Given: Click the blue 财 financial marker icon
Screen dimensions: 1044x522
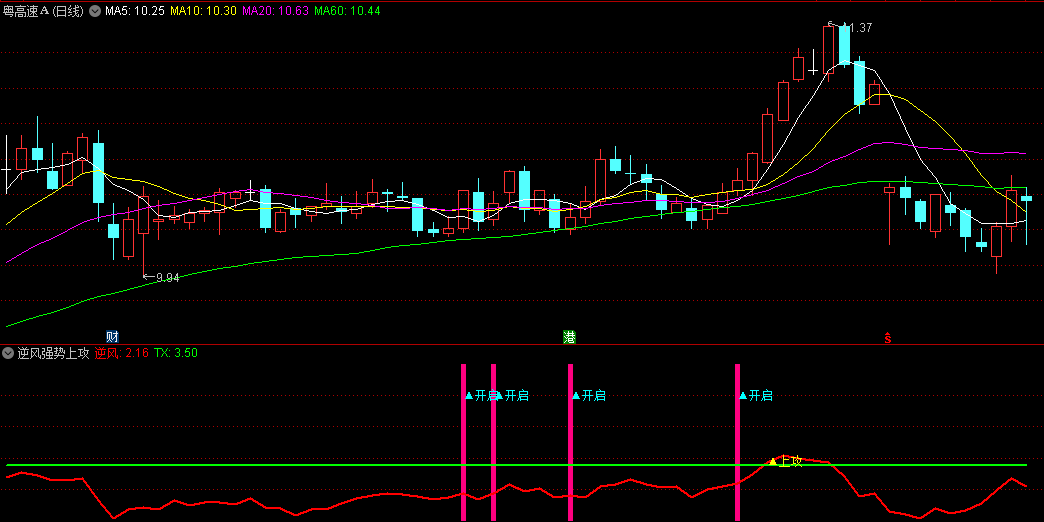Looking at the screenshot, I should (x=113, y=336).
